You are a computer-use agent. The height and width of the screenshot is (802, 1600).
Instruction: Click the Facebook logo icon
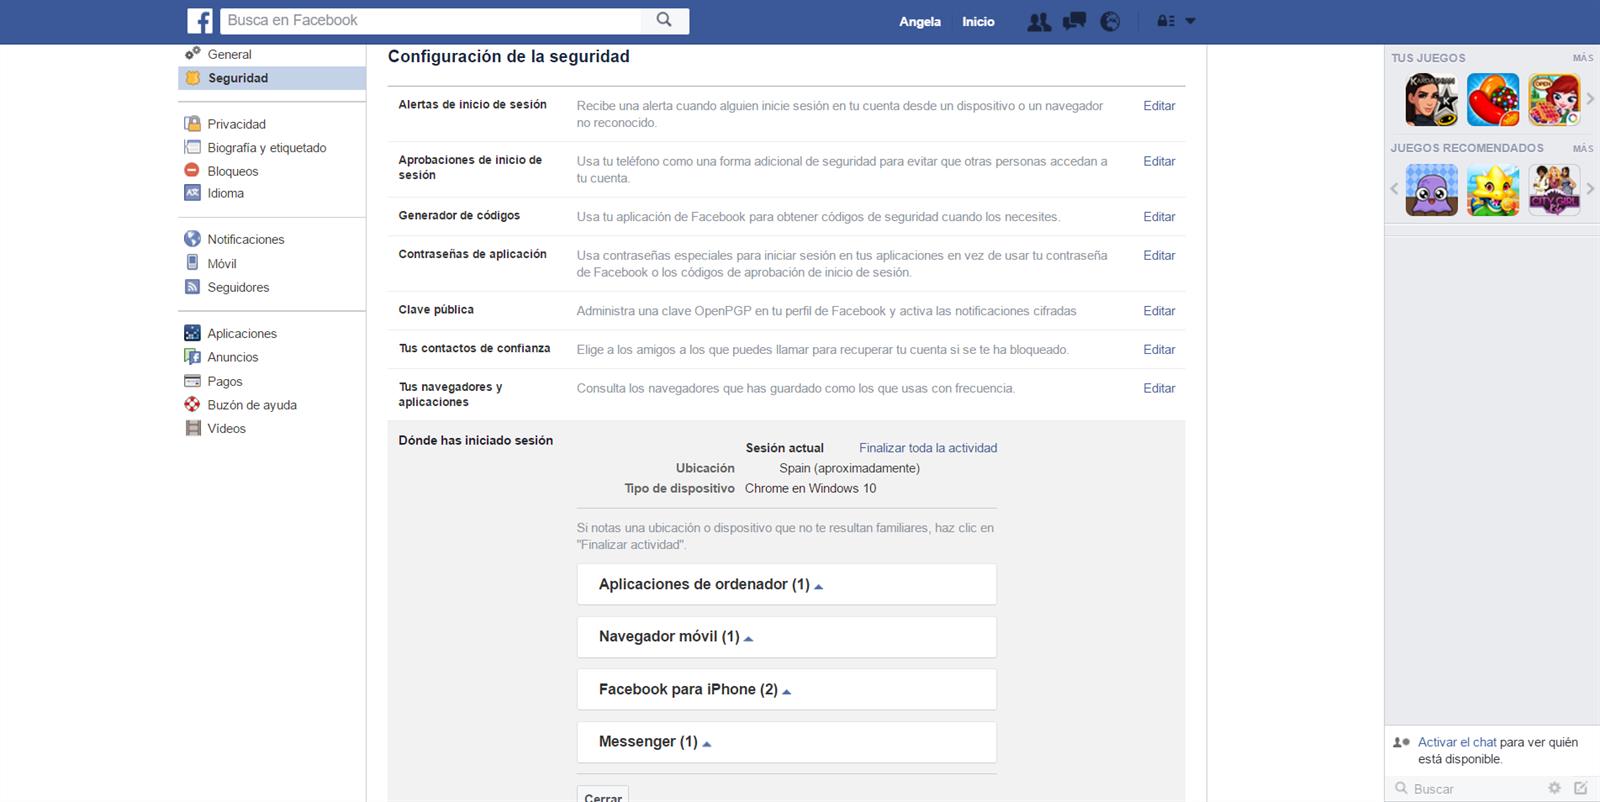[200, 21]
